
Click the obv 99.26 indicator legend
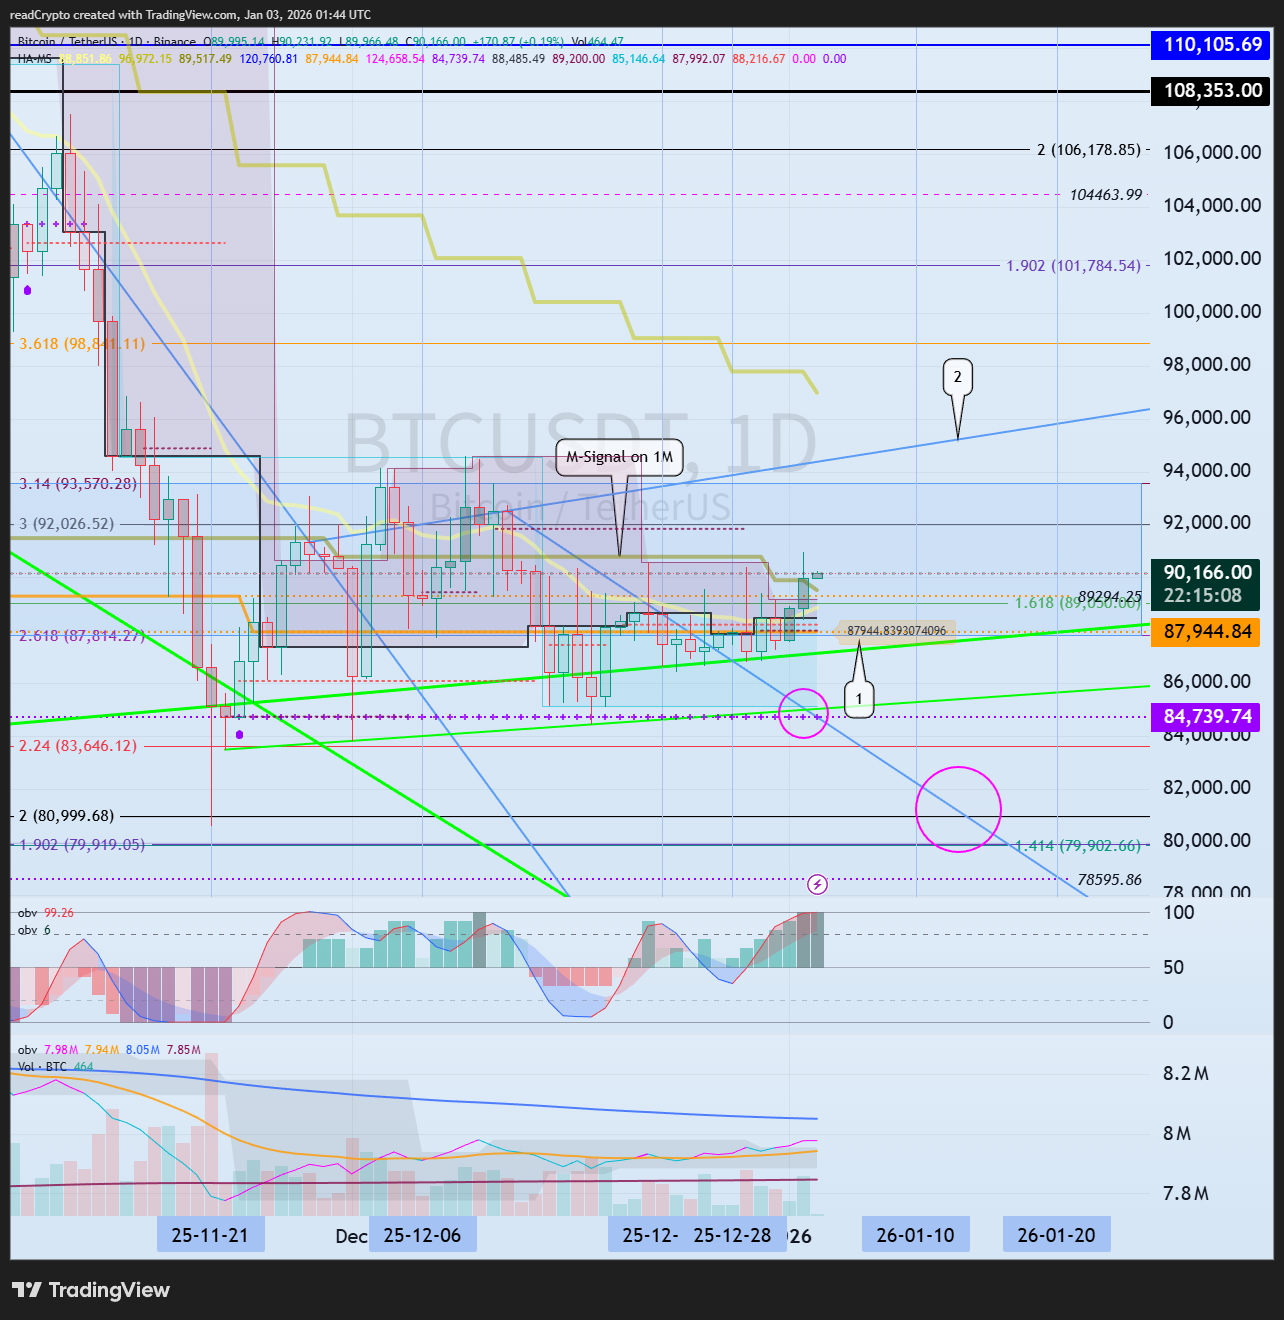click(46, 913)
